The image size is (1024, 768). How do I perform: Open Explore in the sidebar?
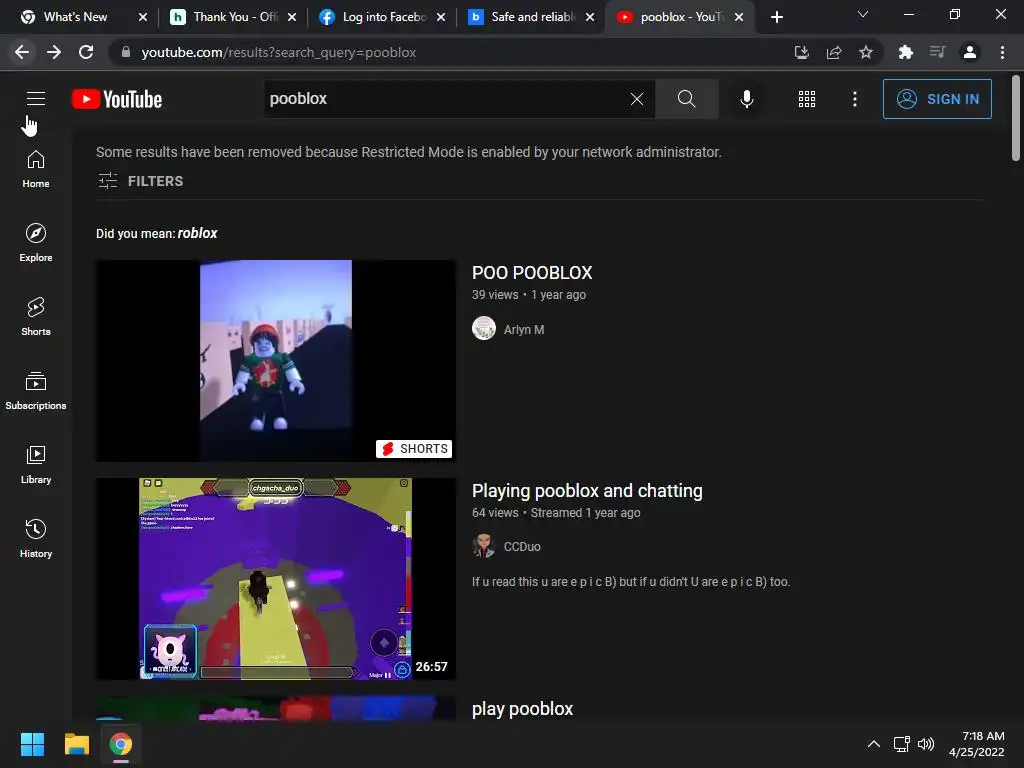coord(36,243)
